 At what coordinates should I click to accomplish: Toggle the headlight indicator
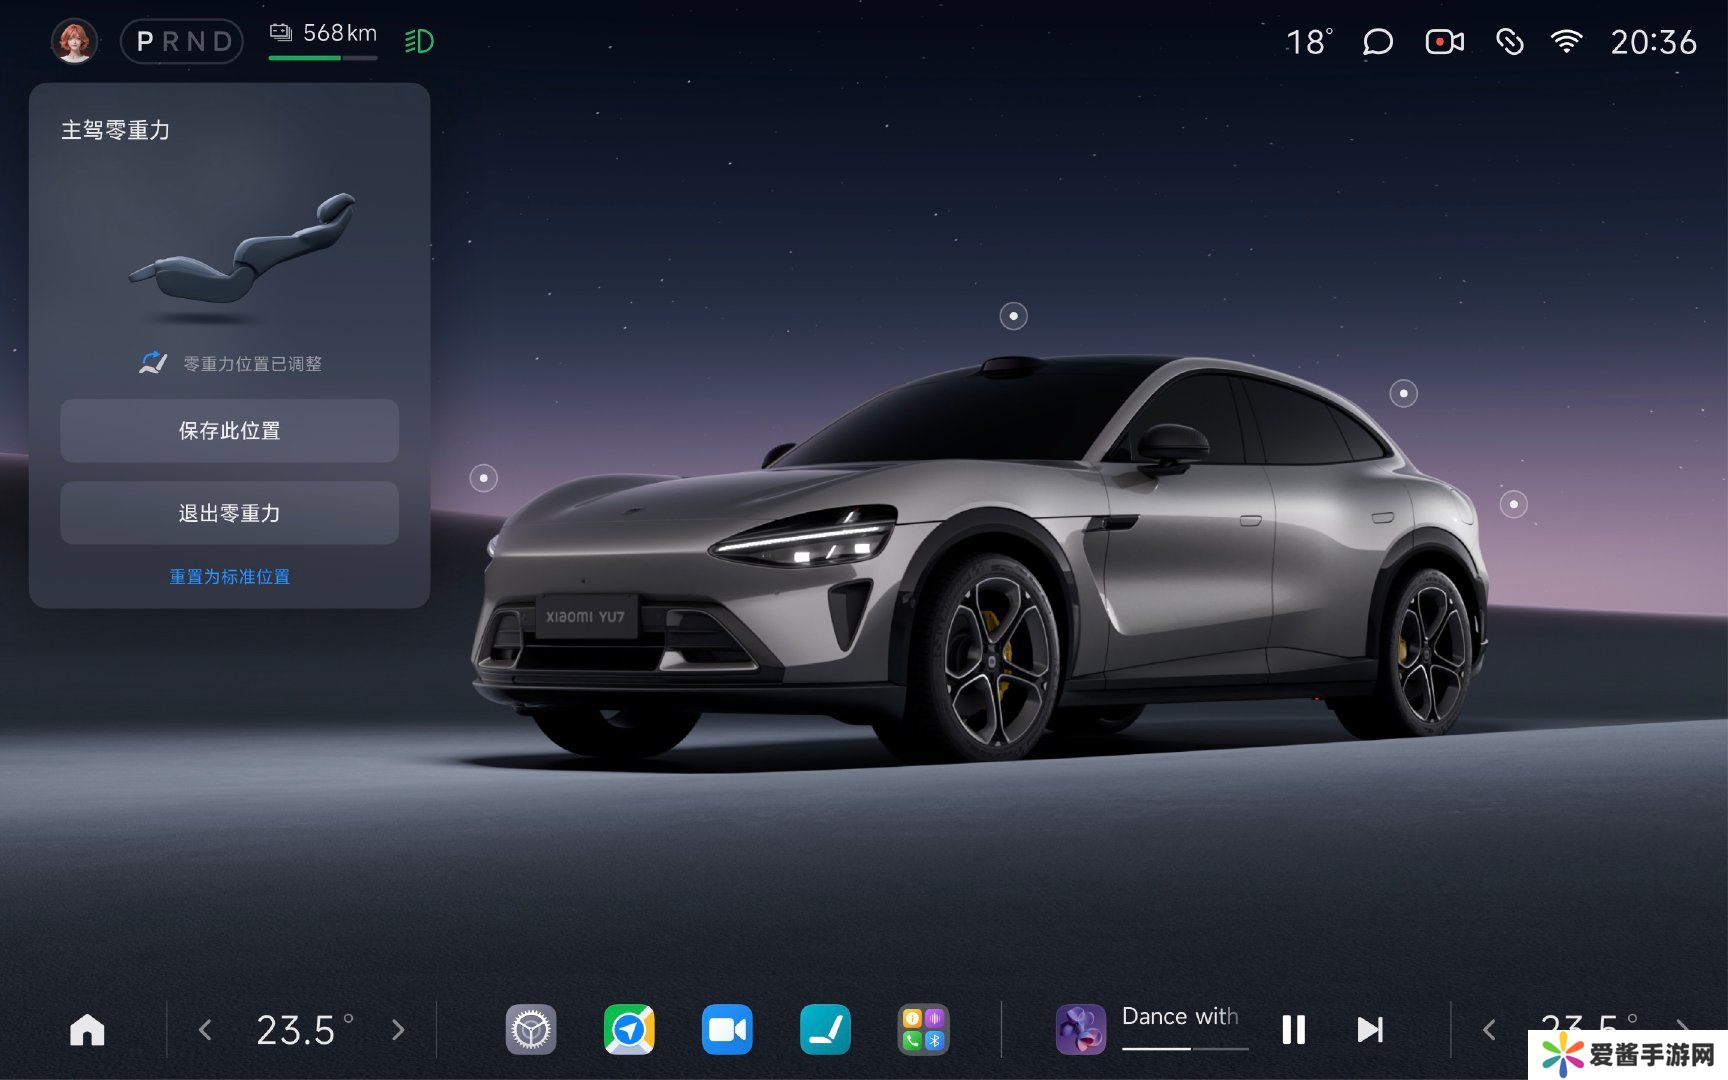pyautogui.click(x=419, y=42)
